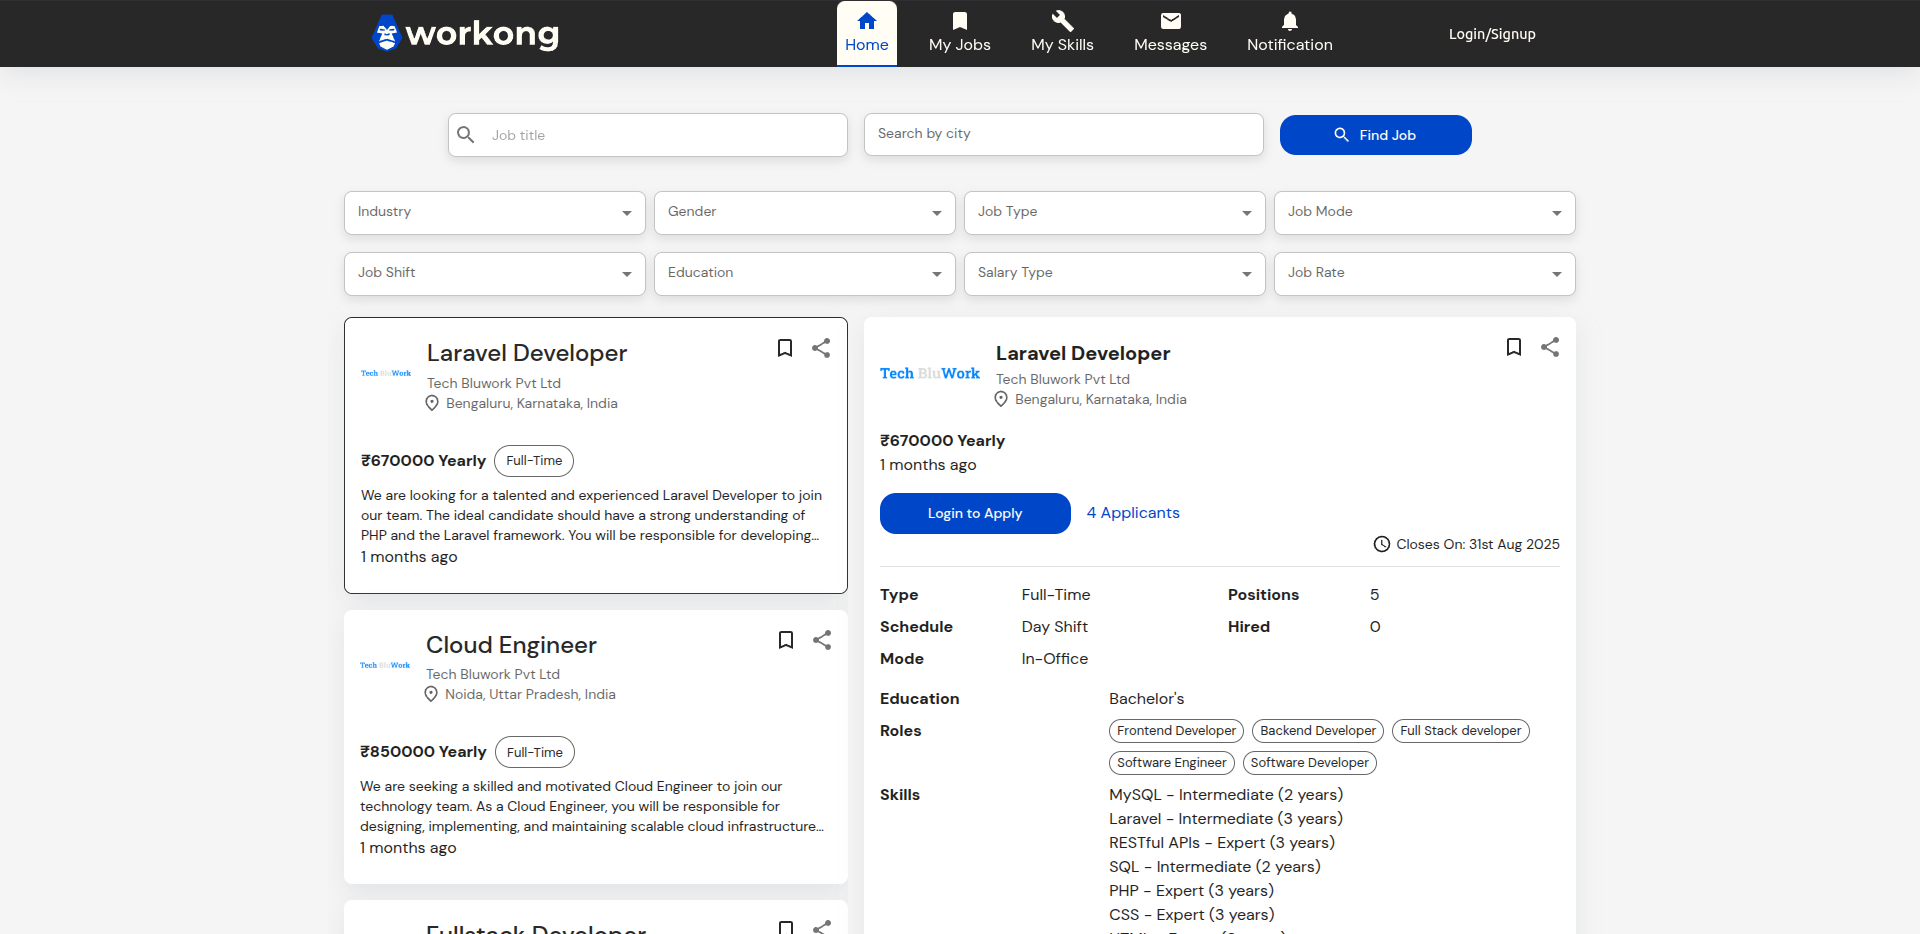Share job from the detail panel
Image resolution: width=1920 pixels, height=934 pixels.
click(1550, 347)
